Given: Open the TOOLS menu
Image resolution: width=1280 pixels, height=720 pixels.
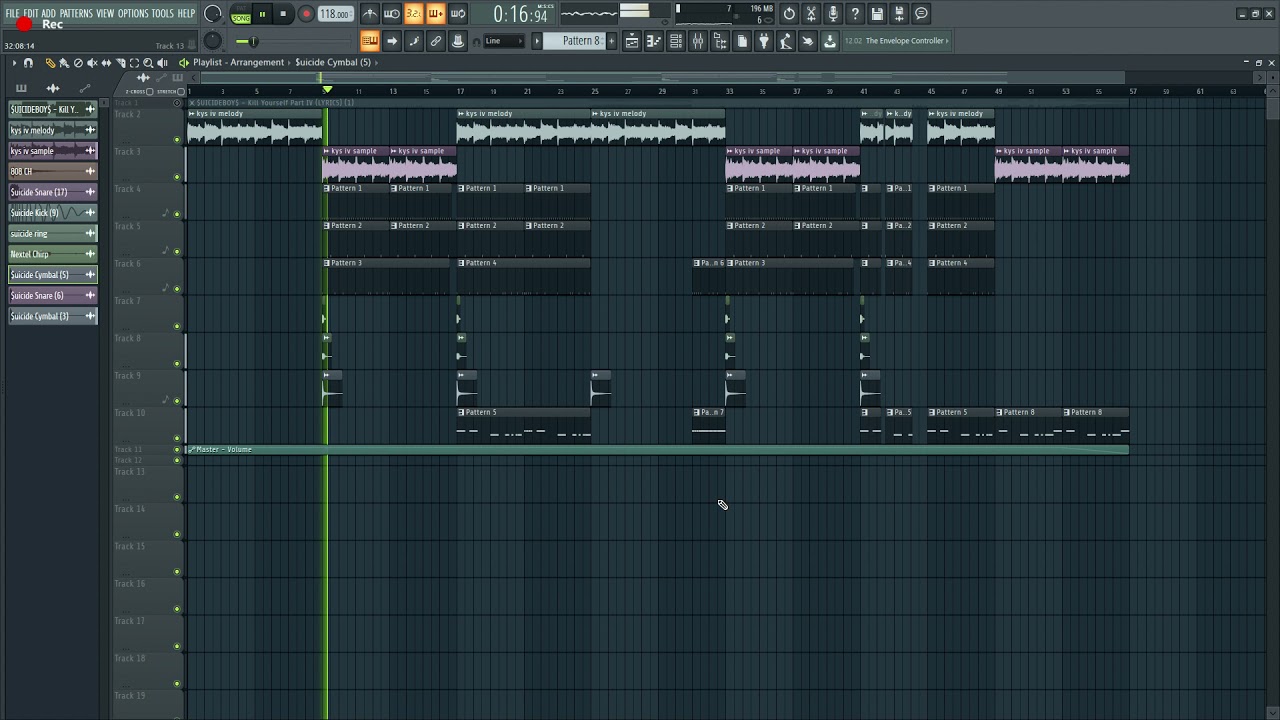Looking at the screenshot, I should [162, 13].
